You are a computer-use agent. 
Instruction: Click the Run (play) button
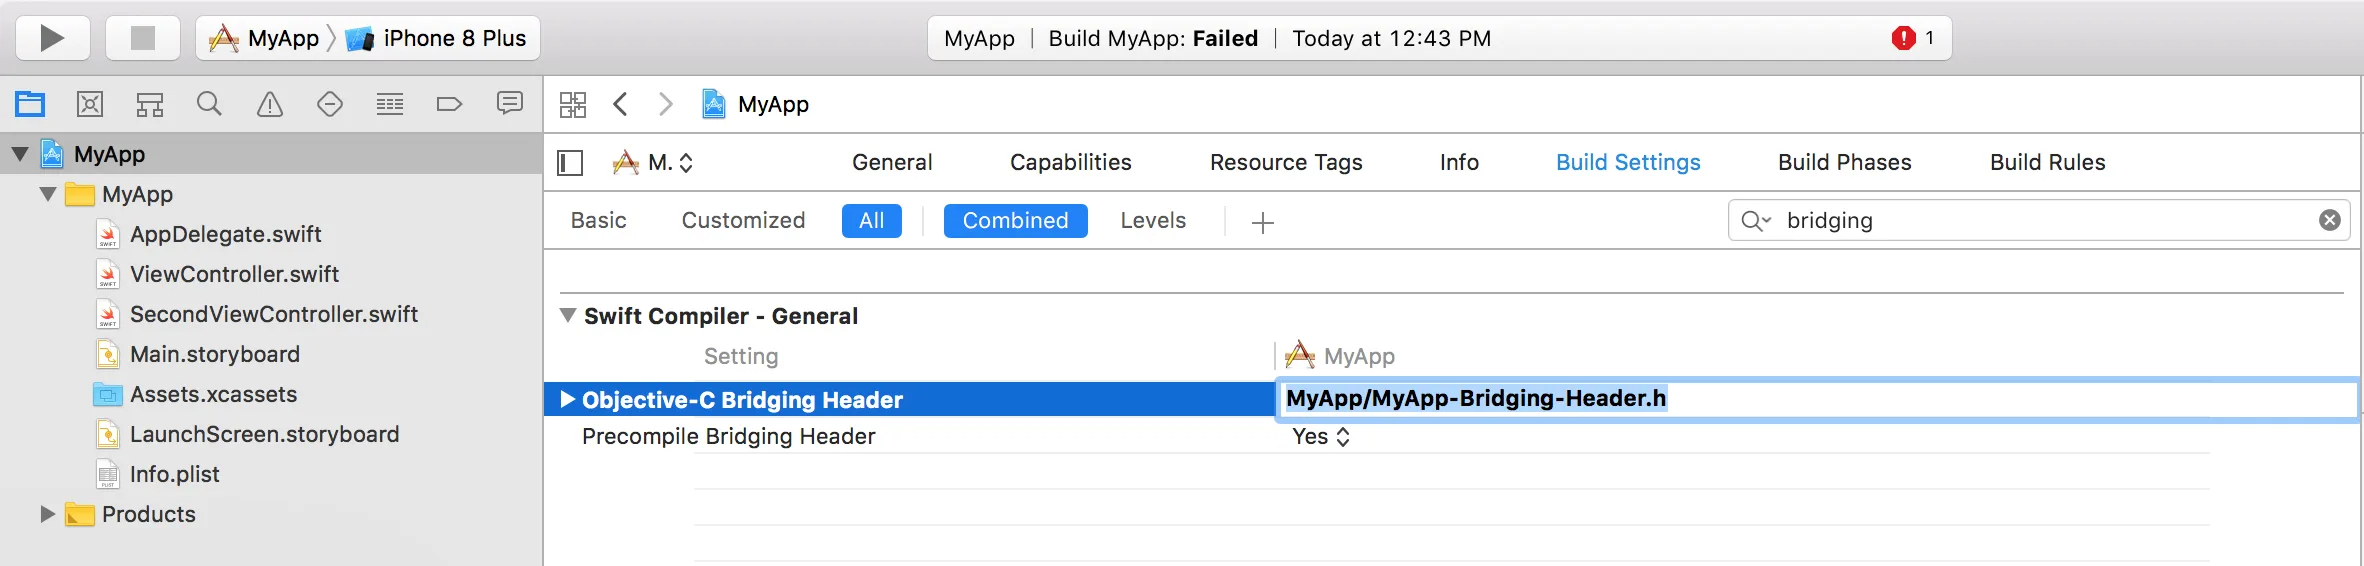point(52,38)
